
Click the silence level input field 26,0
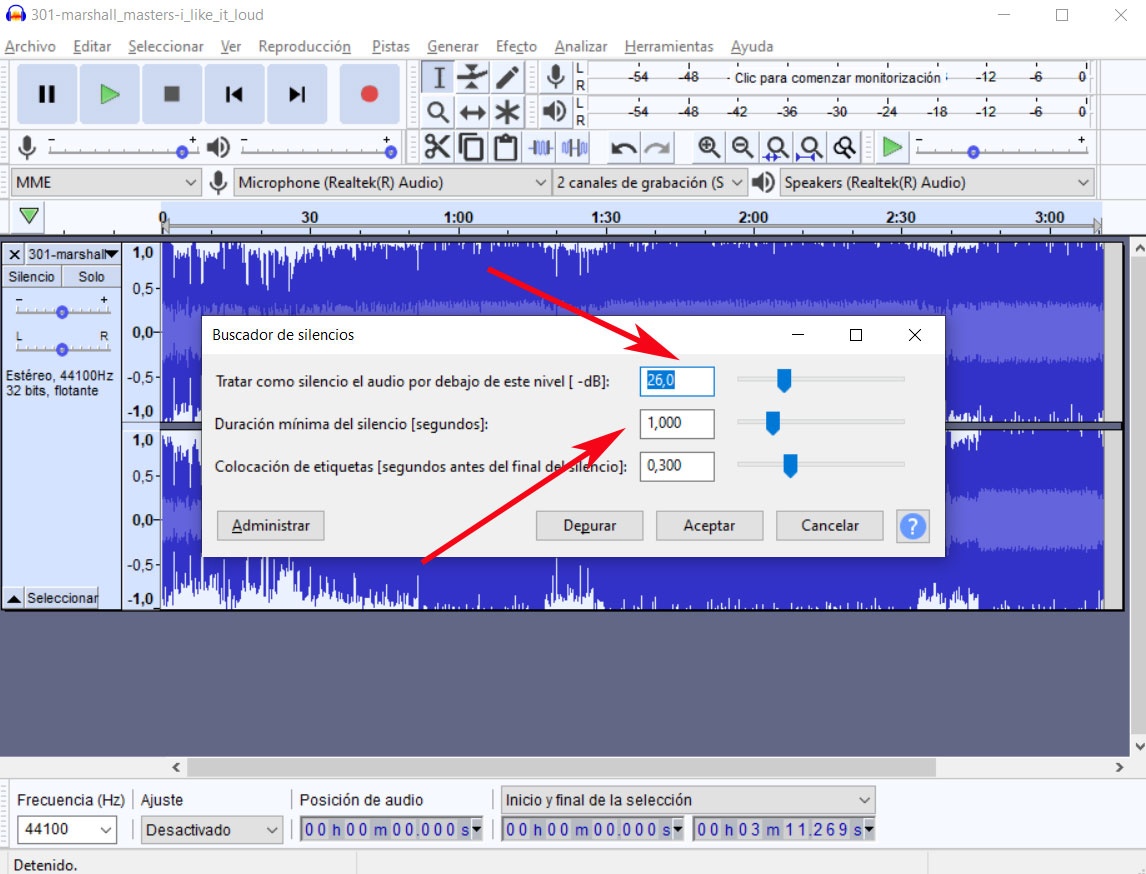(677, 381)
